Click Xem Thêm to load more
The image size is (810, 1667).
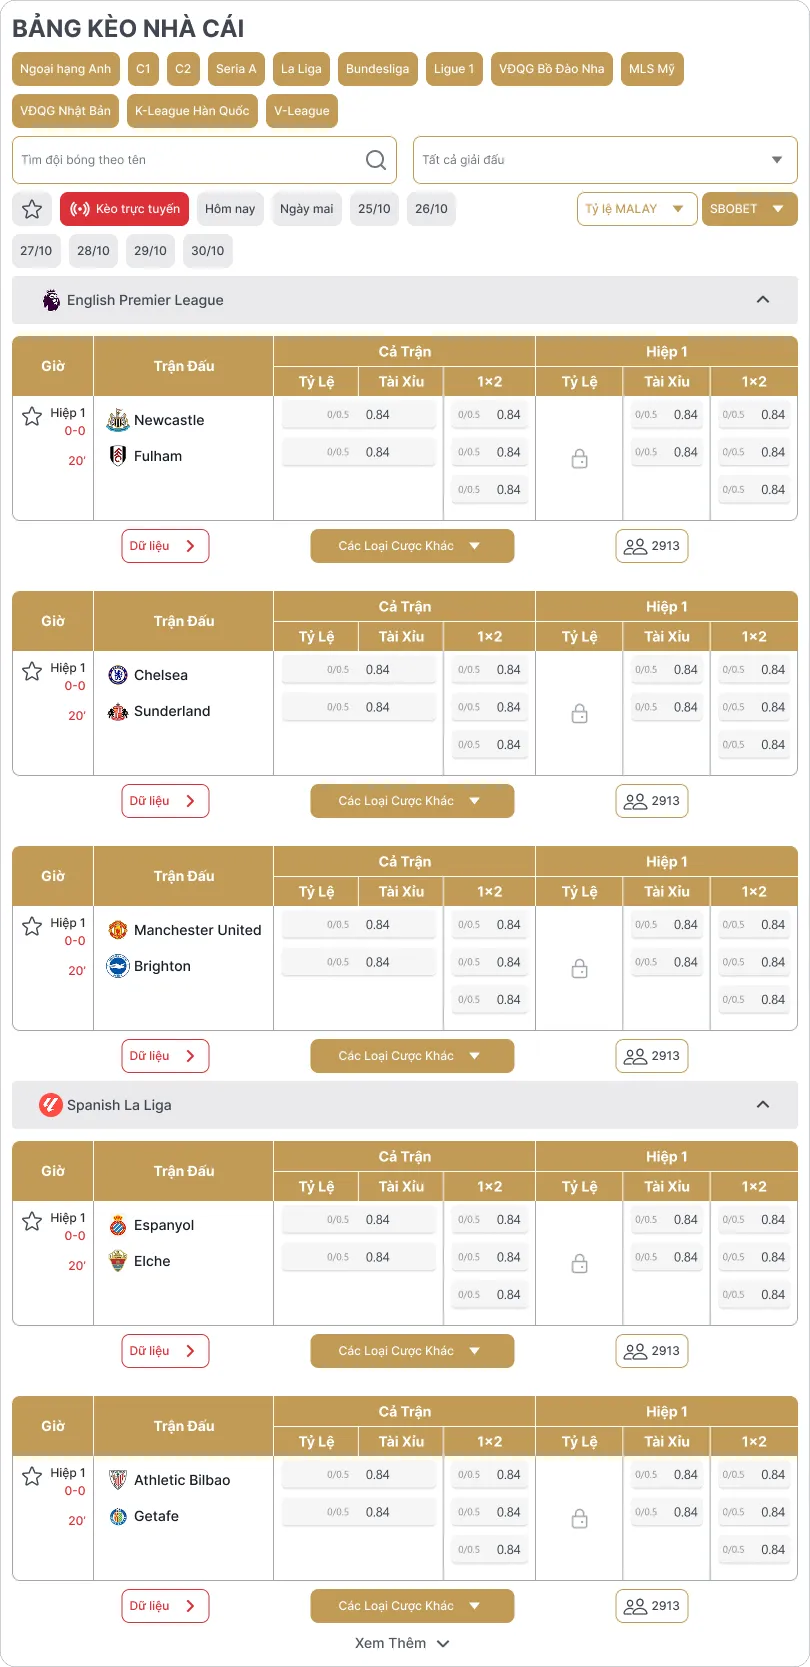click(x=402, y=1643)
